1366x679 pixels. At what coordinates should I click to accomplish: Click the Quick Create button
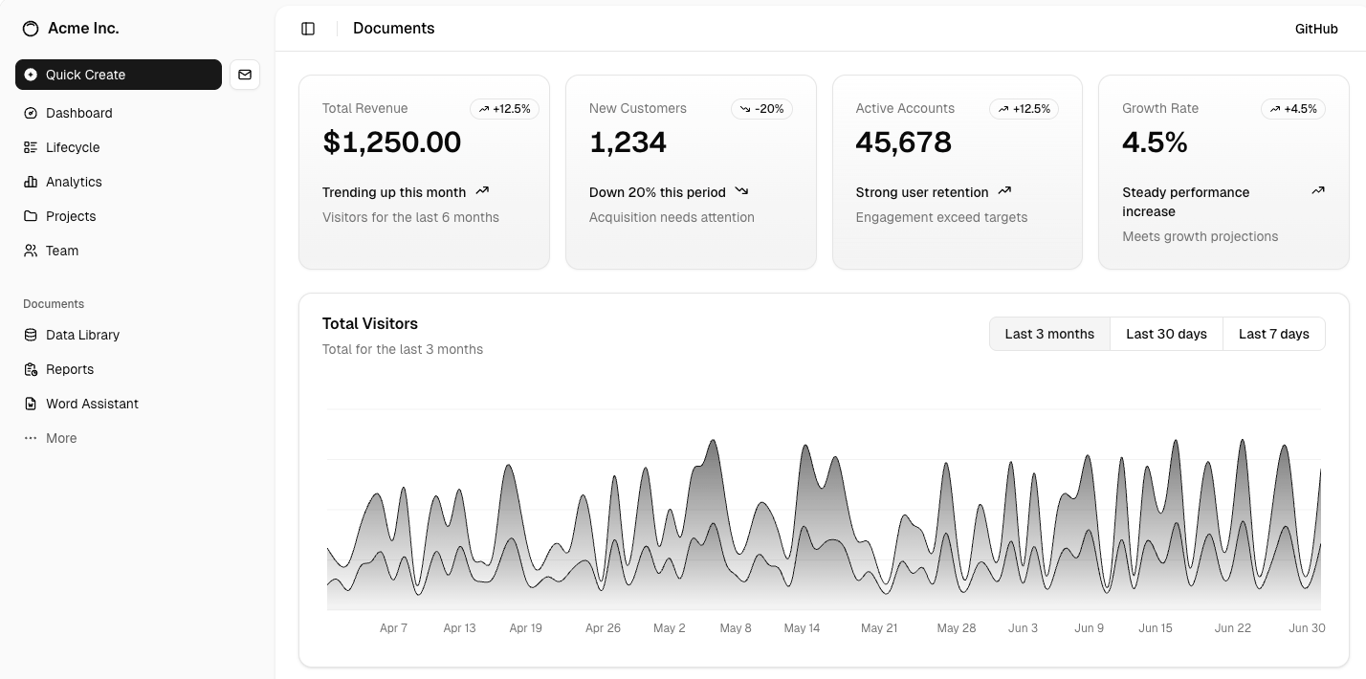(118, 75)
